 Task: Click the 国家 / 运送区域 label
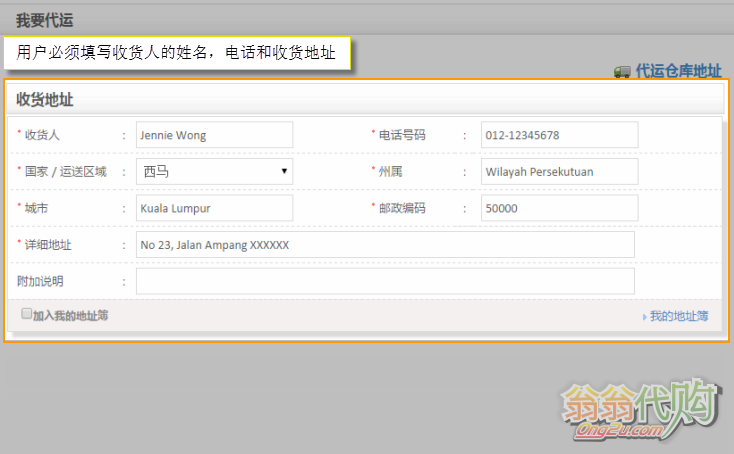tap(66, 171)
